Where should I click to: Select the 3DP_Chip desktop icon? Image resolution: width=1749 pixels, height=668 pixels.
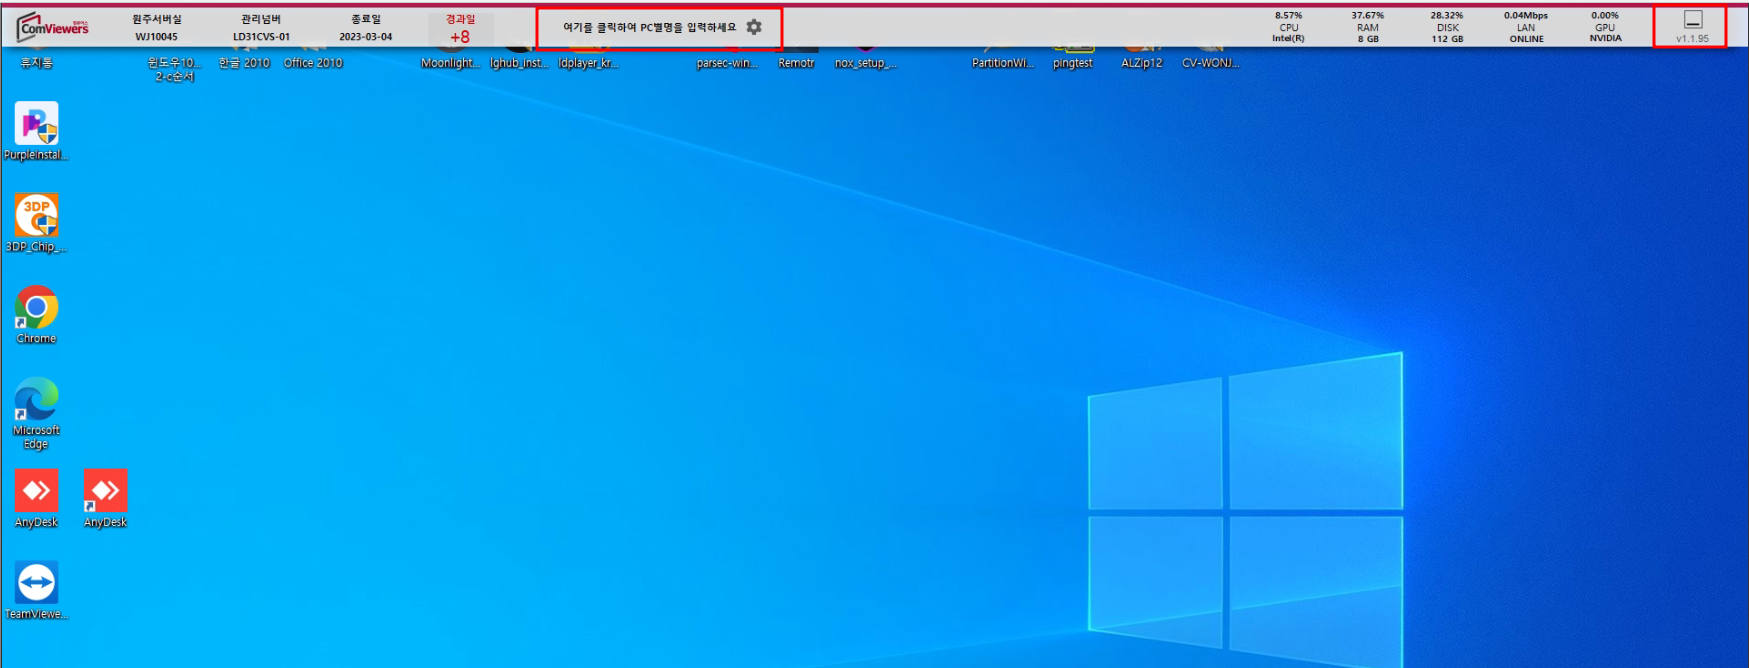(x=36, y=217)
